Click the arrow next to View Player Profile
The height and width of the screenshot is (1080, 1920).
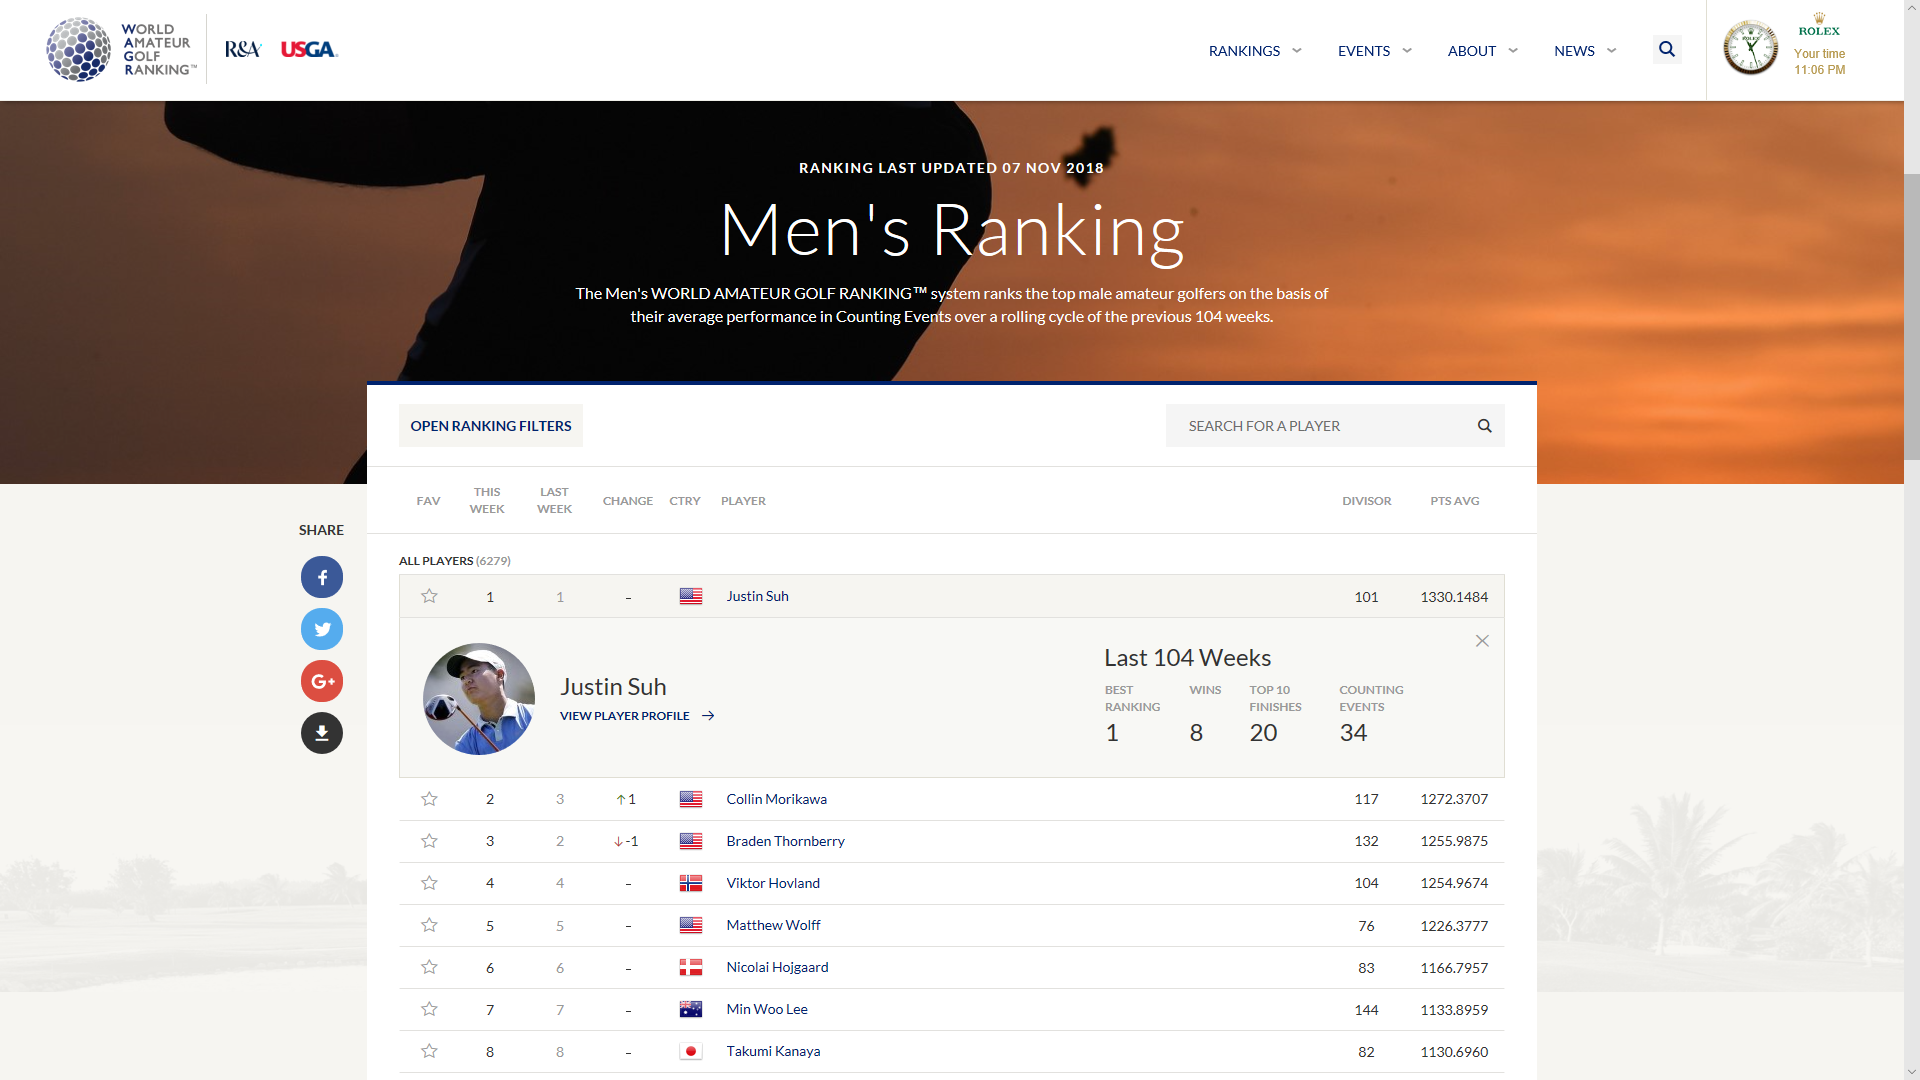pyautogui.click(x=708, y=716)
